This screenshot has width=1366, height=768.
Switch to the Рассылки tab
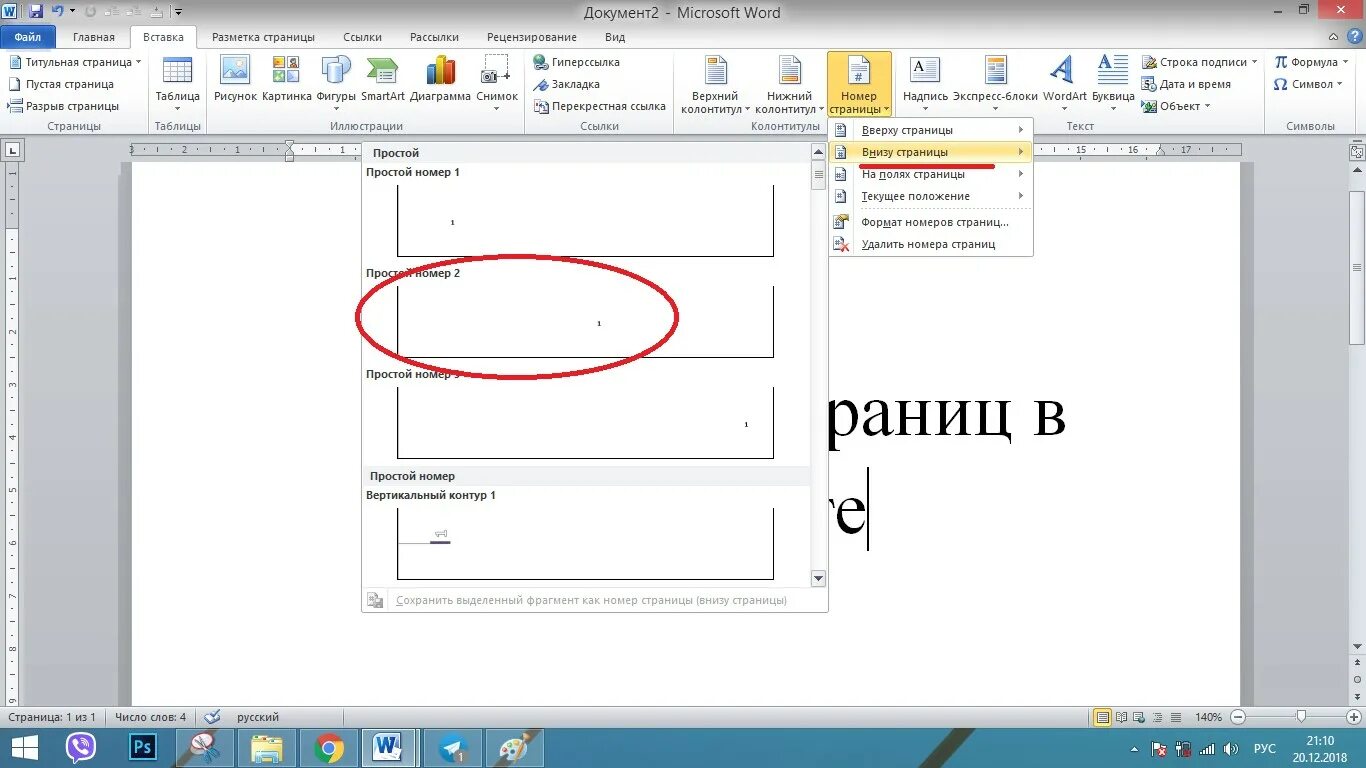point(434,37)
